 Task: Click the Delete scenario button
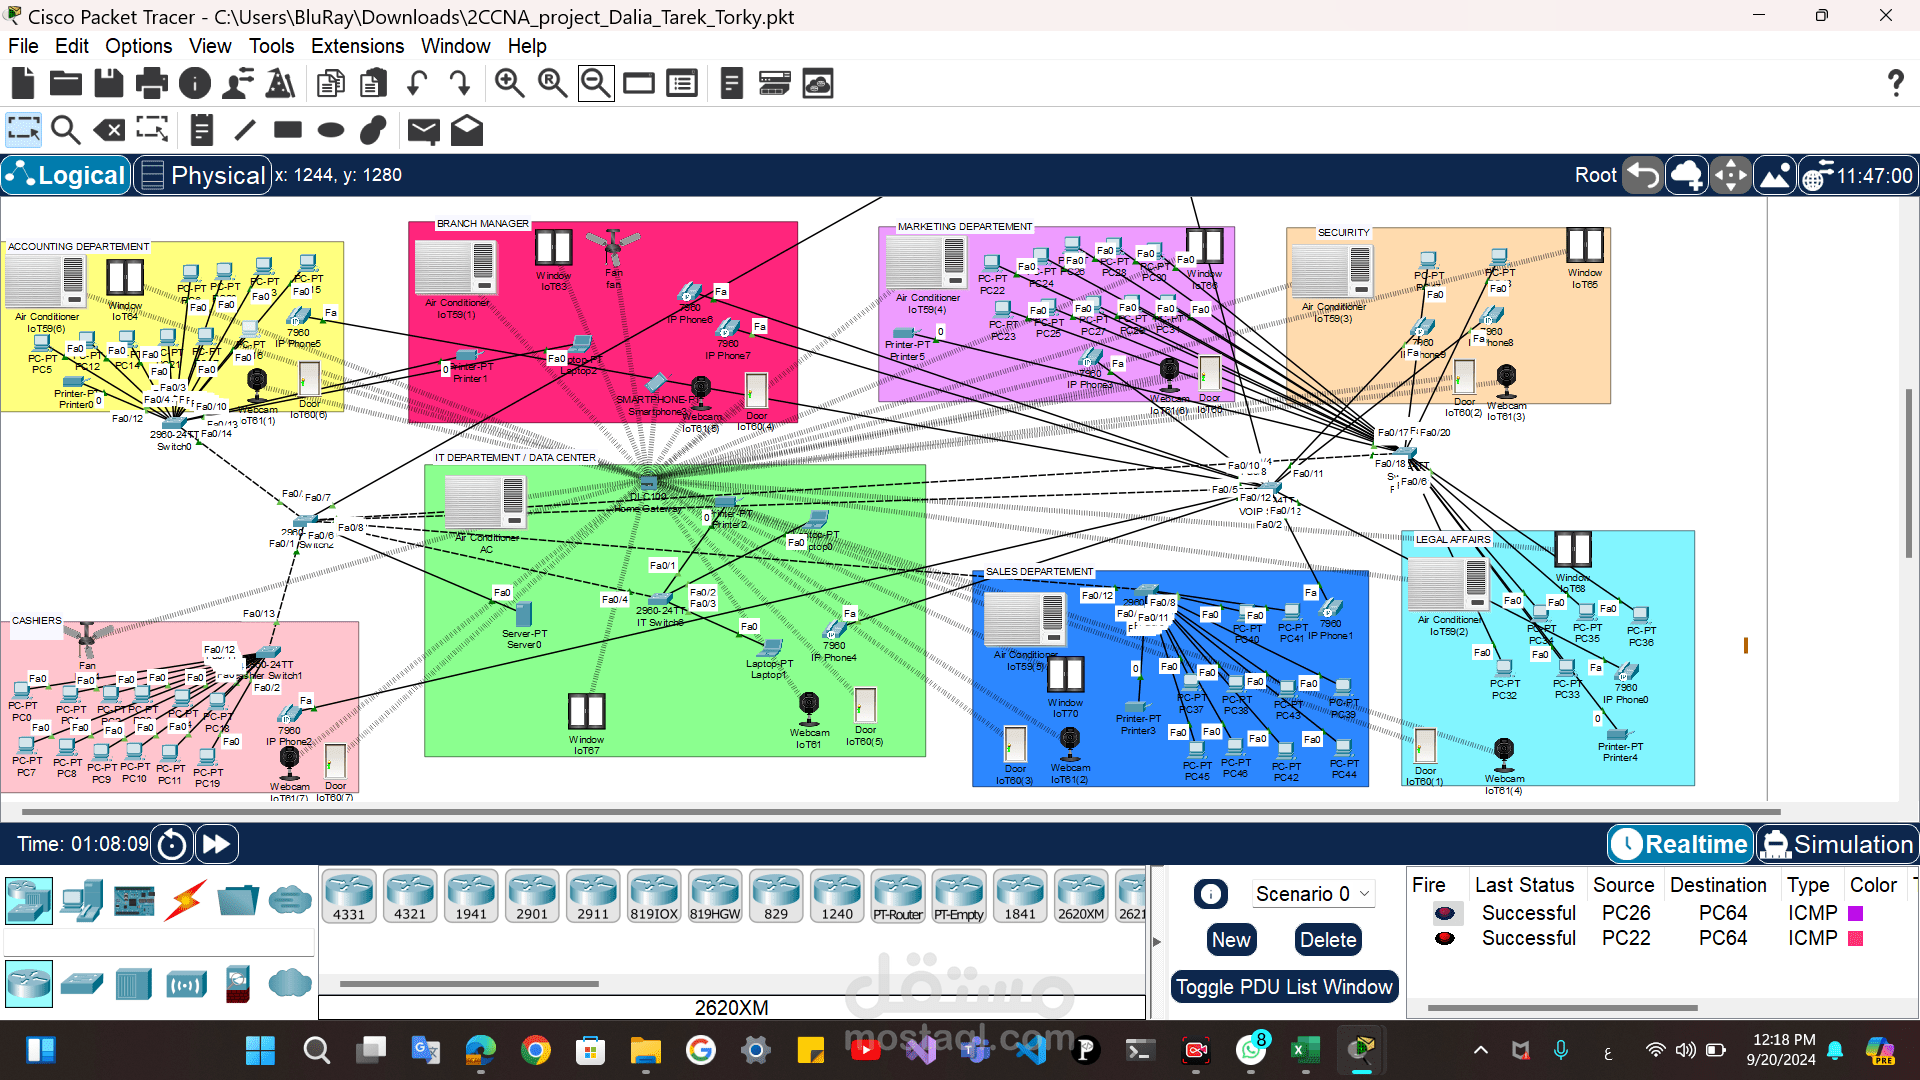click(x=1328, y=940)
